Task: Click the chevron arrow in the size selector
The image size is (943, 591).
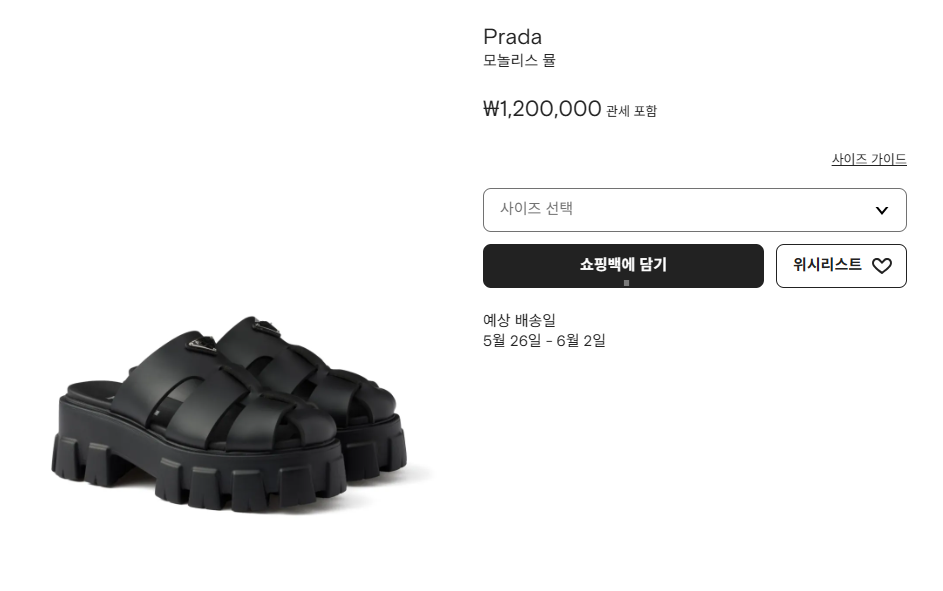Action: (882, 210)
